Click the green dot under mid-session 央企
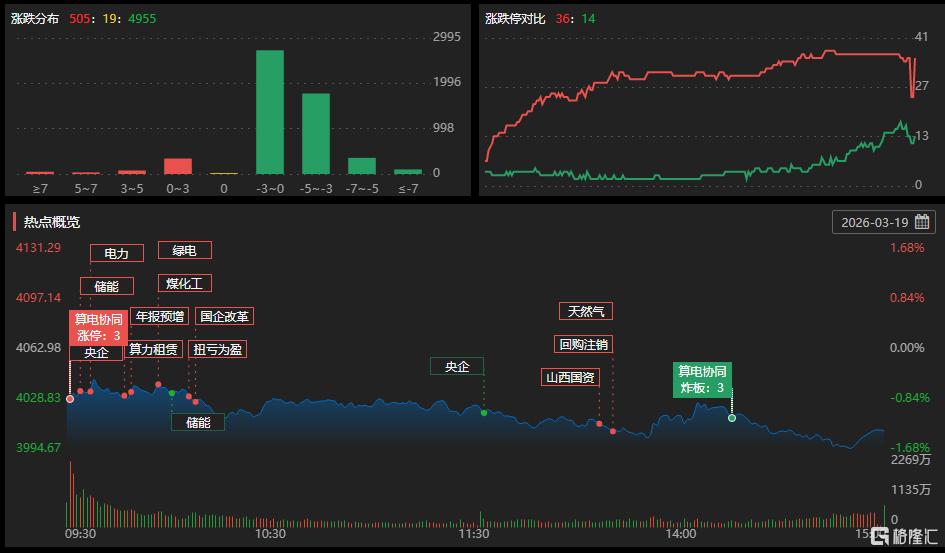This screenshot has width=945, height=553. coord(484,413)
